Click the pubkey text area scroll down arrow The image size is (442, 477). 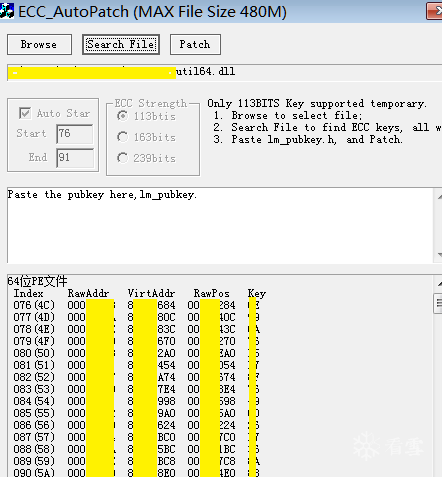click(439, 255)
